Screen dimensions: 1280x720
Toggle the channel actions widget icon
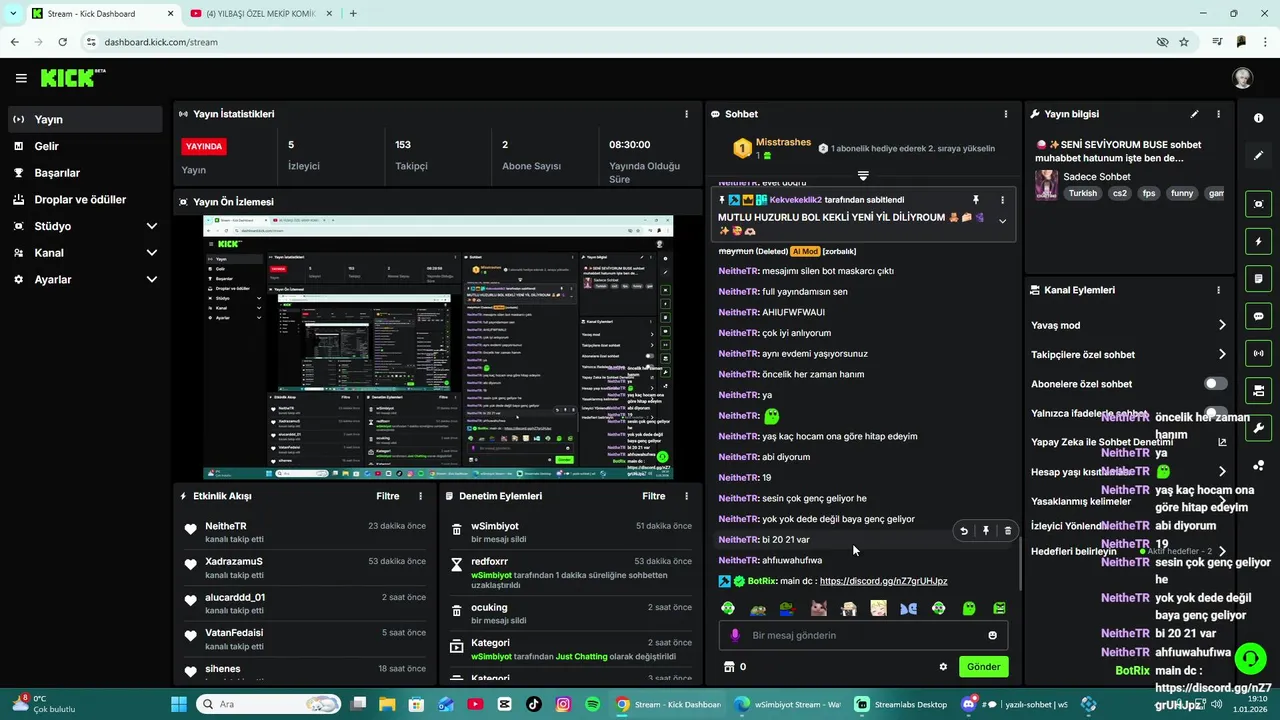(1258, 390)
